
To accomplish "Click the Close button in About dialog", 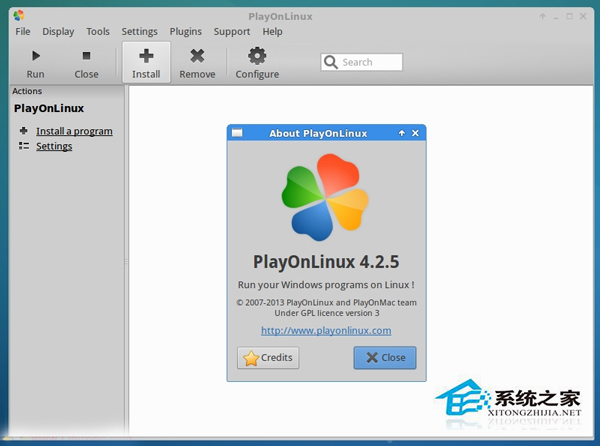I will click(385, 358).
